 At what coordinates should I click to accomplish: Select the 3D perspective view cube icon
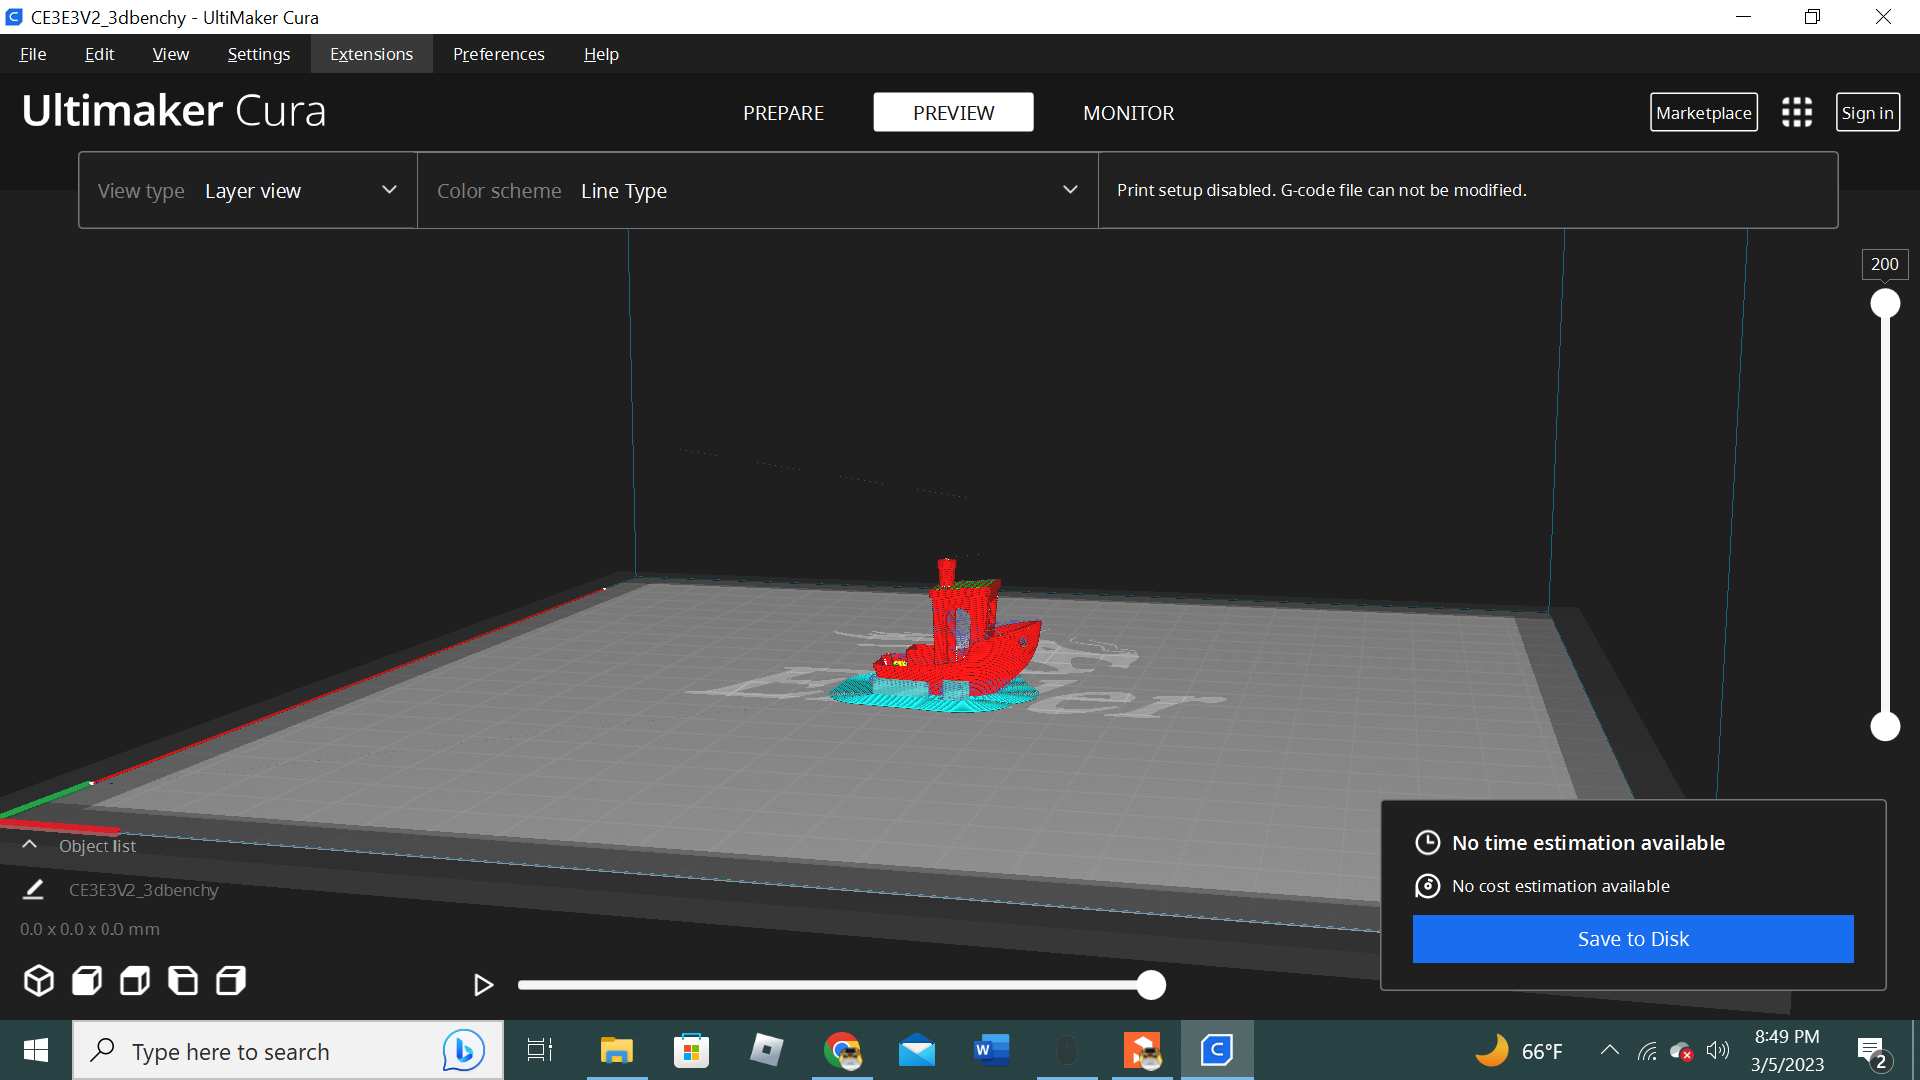[39, 981]
